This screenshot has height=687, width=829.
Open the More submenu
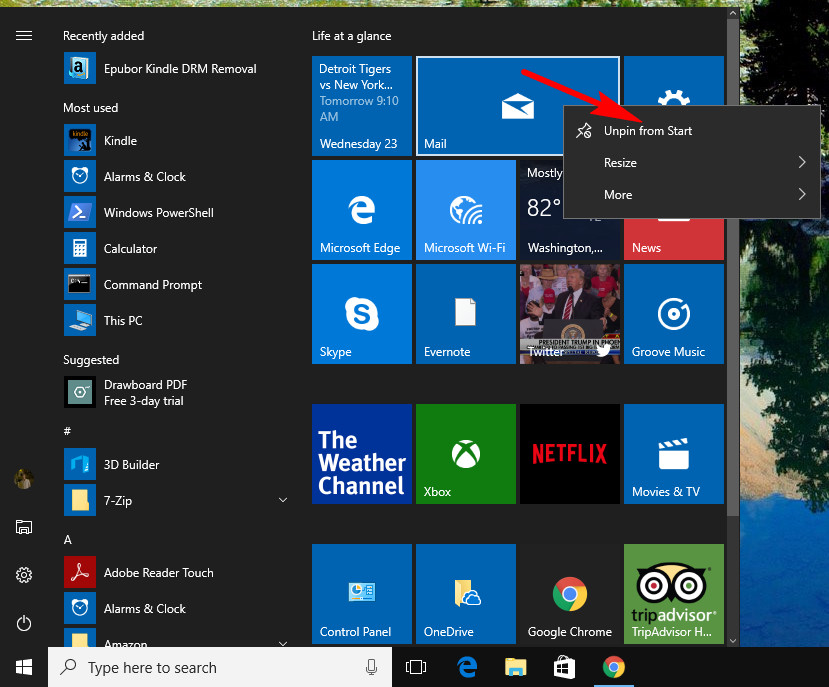pyautogui.click(x=617, y=194)
